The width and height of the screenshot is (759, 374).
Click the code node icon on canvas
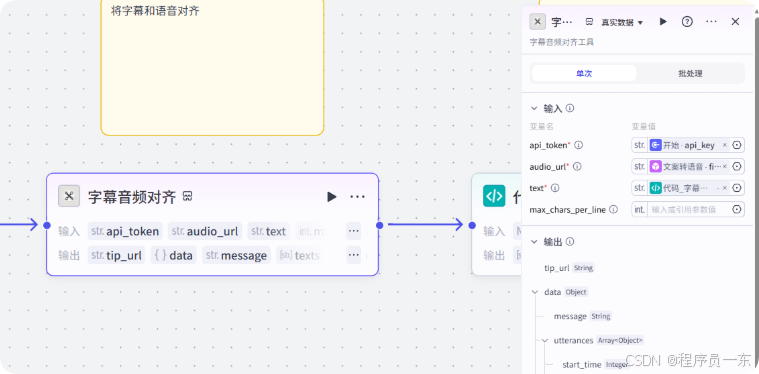coord(494,196)
